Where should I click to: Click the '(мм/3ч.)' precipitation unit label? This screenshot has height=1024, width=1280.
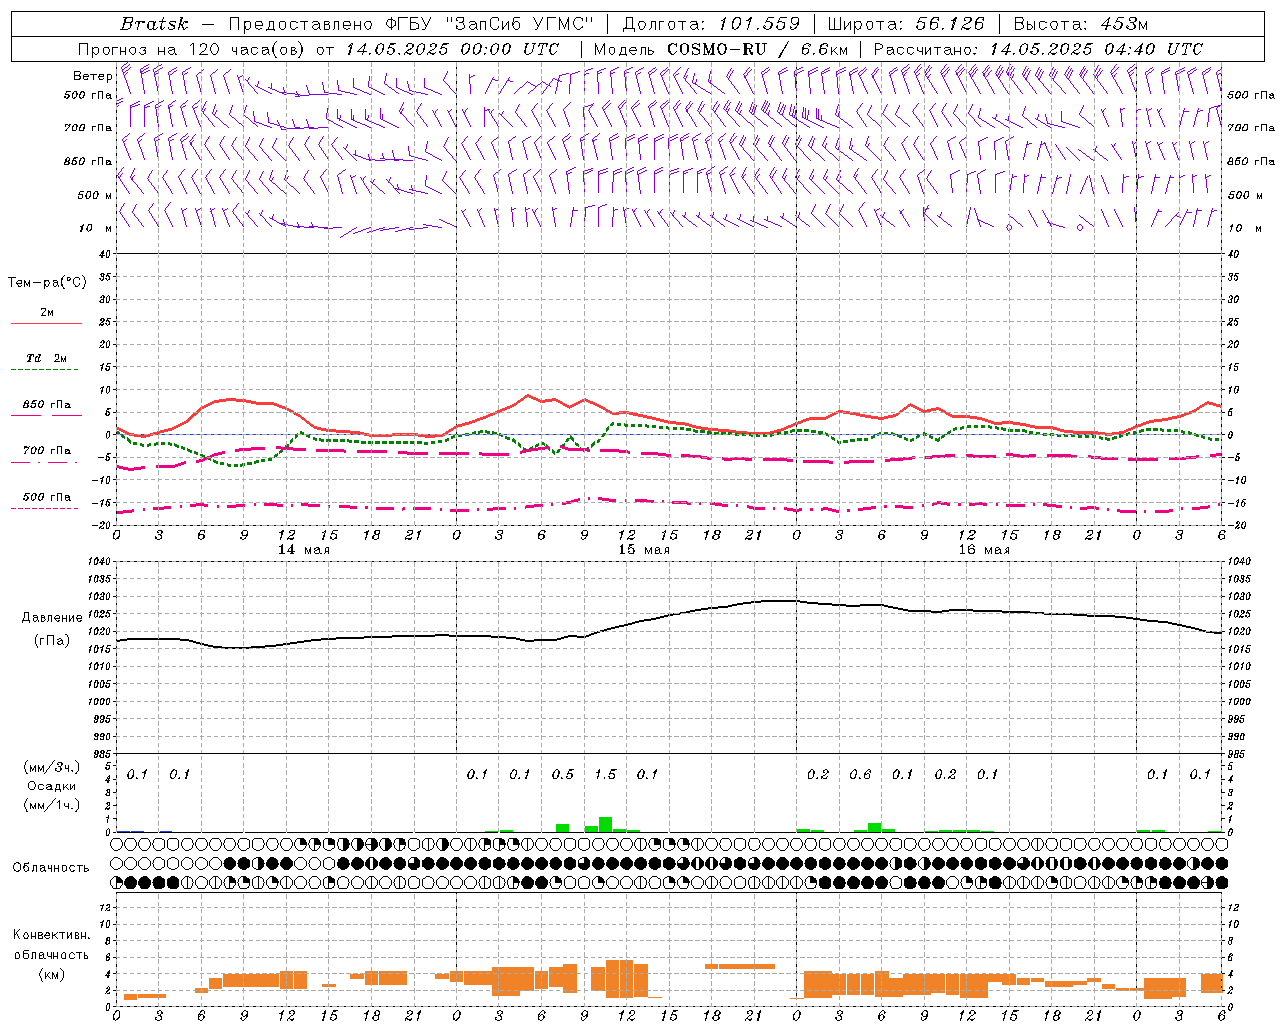(x=52, y=768)
